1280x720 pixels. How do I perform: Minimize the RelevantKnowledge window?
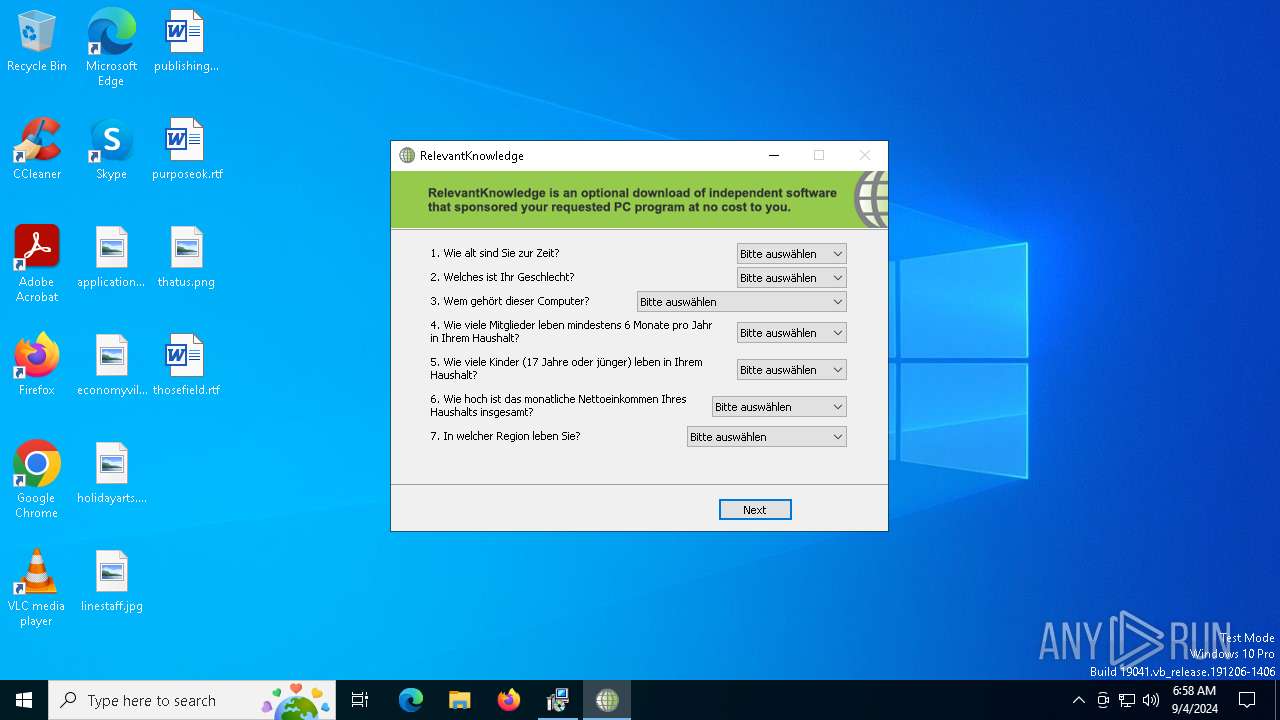tap(773, 156)
